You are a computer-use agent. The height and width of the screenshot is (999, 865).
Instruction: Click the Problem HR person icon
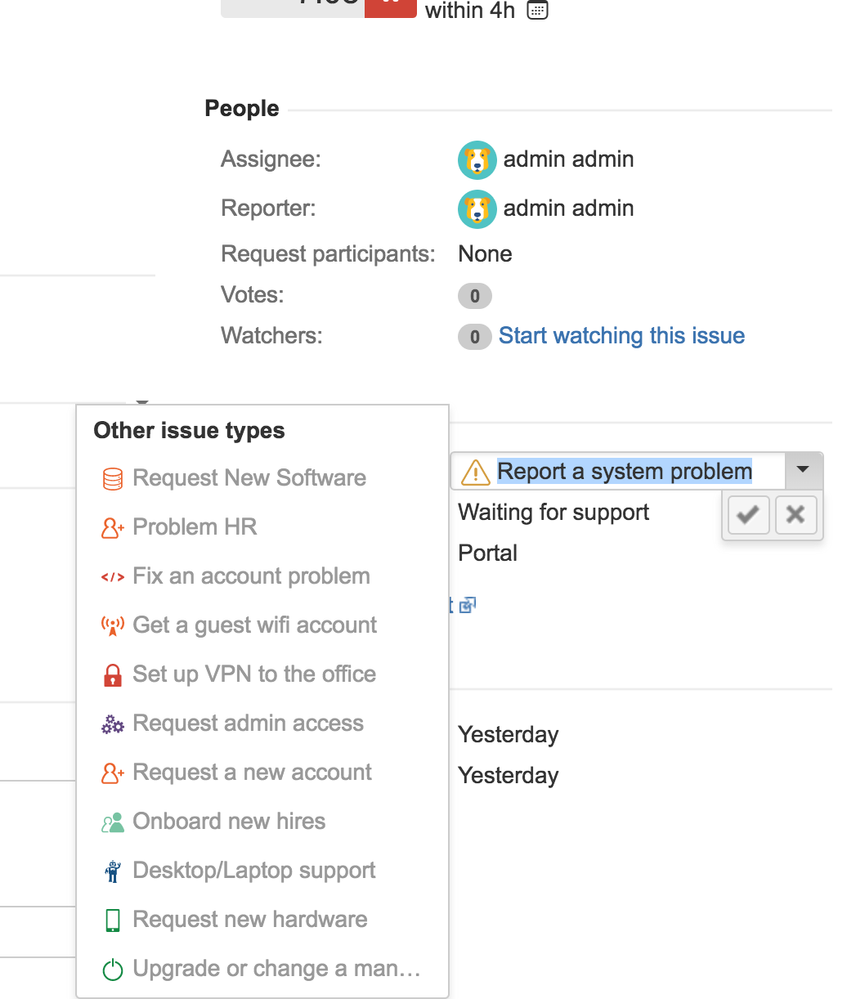pos(113,528)
